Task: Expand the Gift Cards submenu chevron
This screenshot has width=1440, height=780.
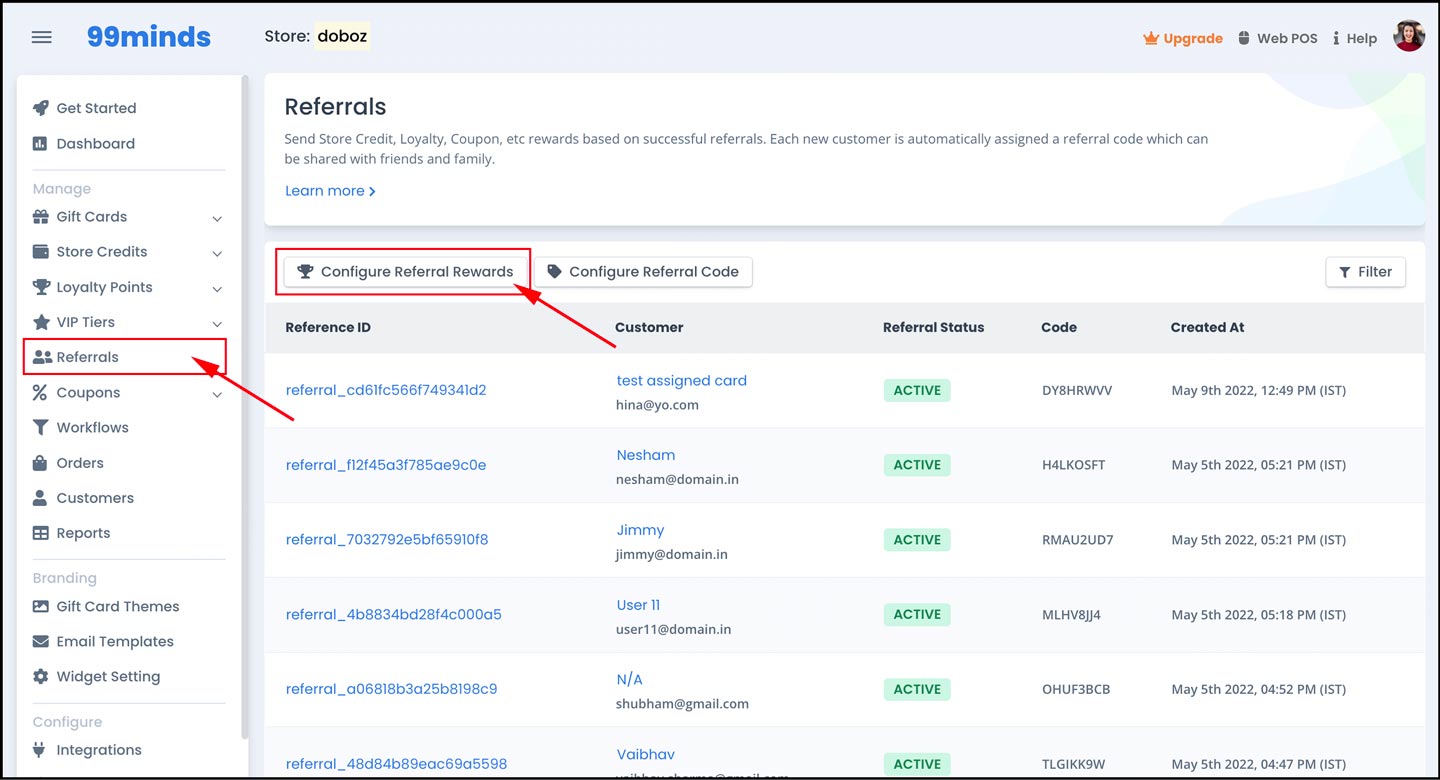Action: (217, 218)
